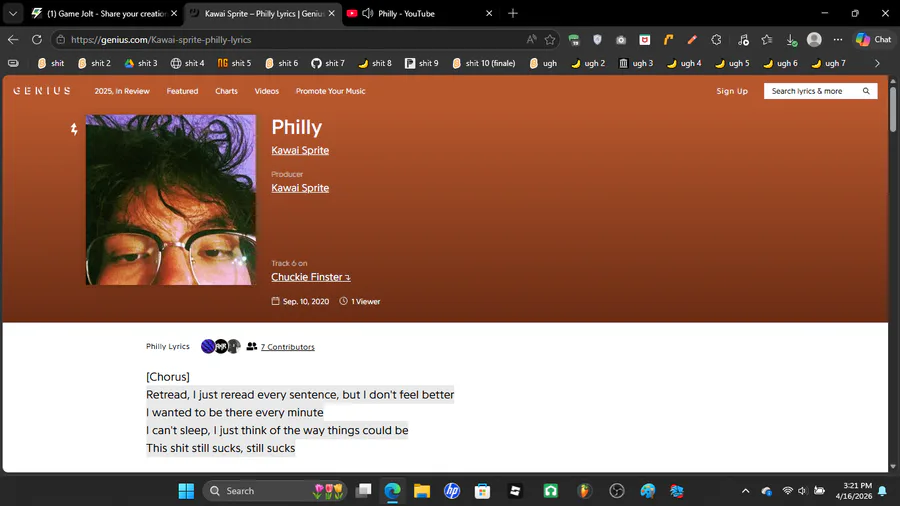Open File Explorer from taskbar
Screen dimensions: 900x506
pos(422,491)
